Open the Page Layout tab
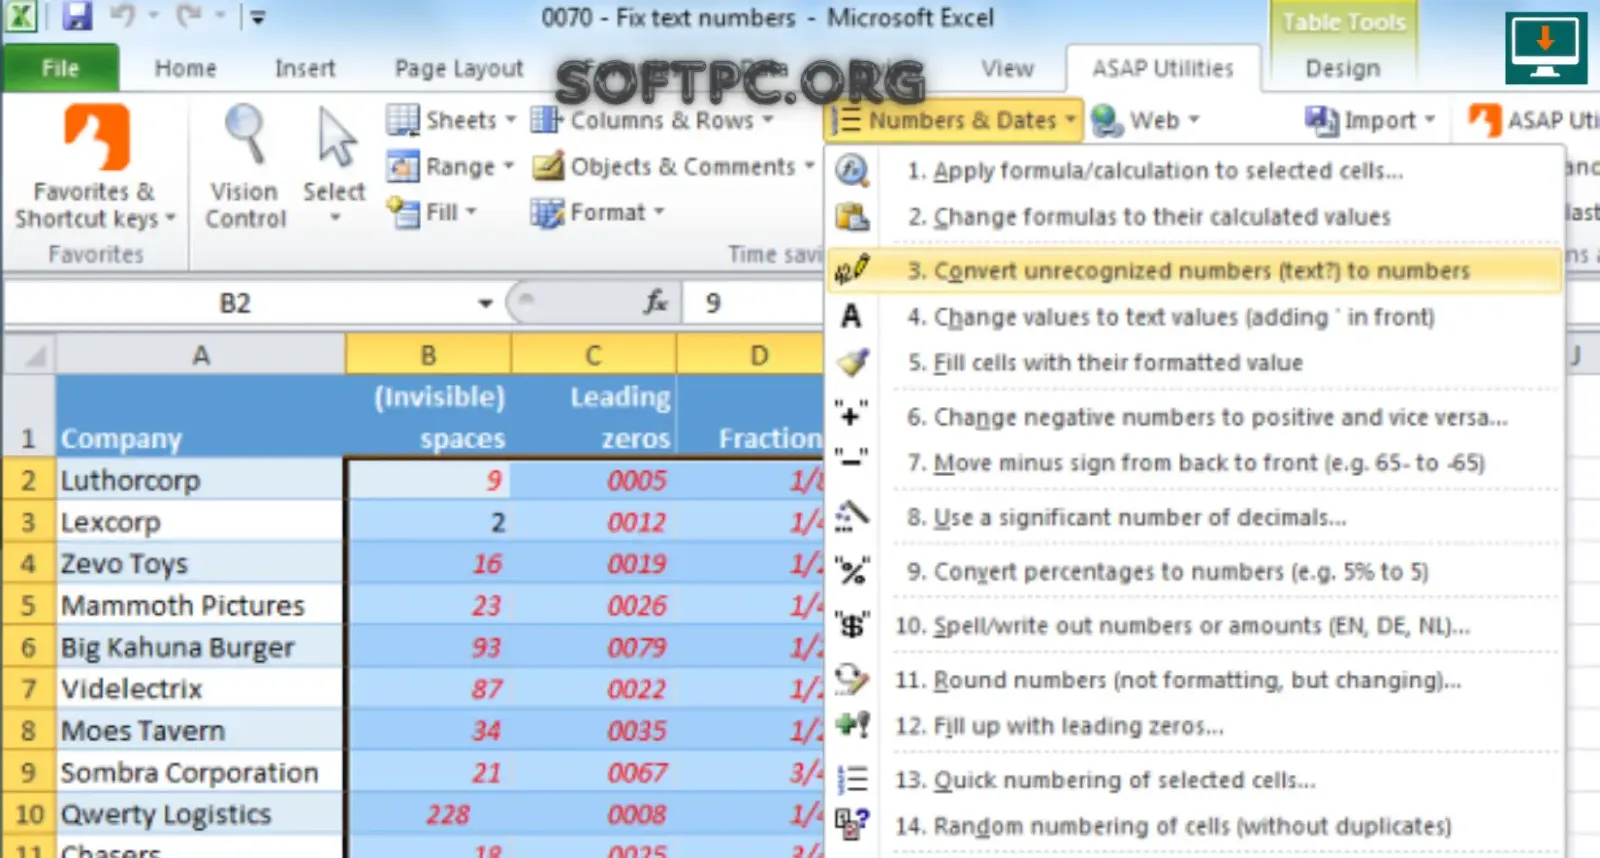Screen dimensions: 1600x858 click(459, 68)
